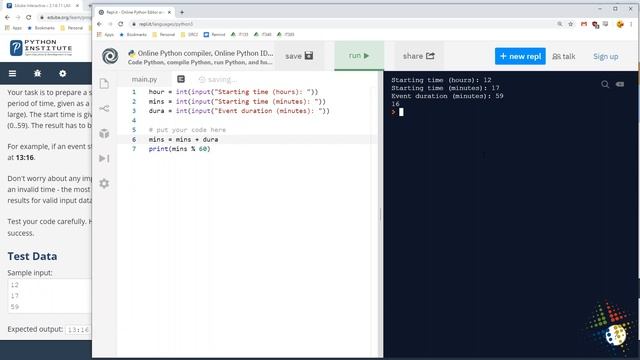Reload the Repl.it page
The height and width of the screenshot is (360, 640).
121,24
